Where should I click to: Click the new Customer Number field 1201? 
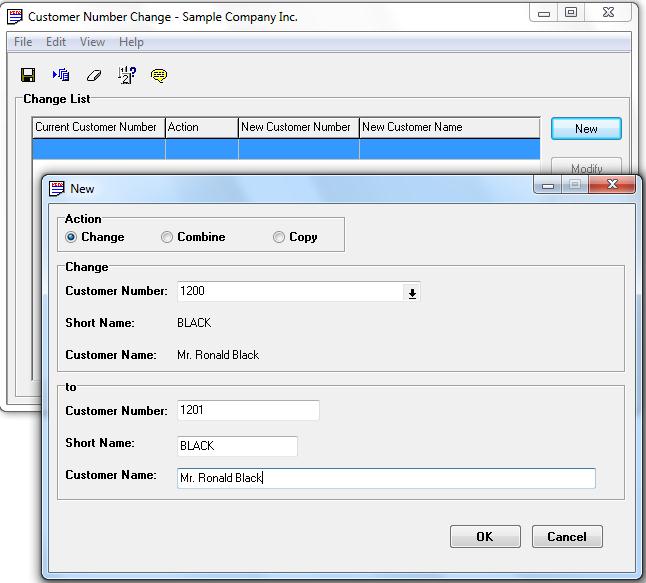coord(248,410)
